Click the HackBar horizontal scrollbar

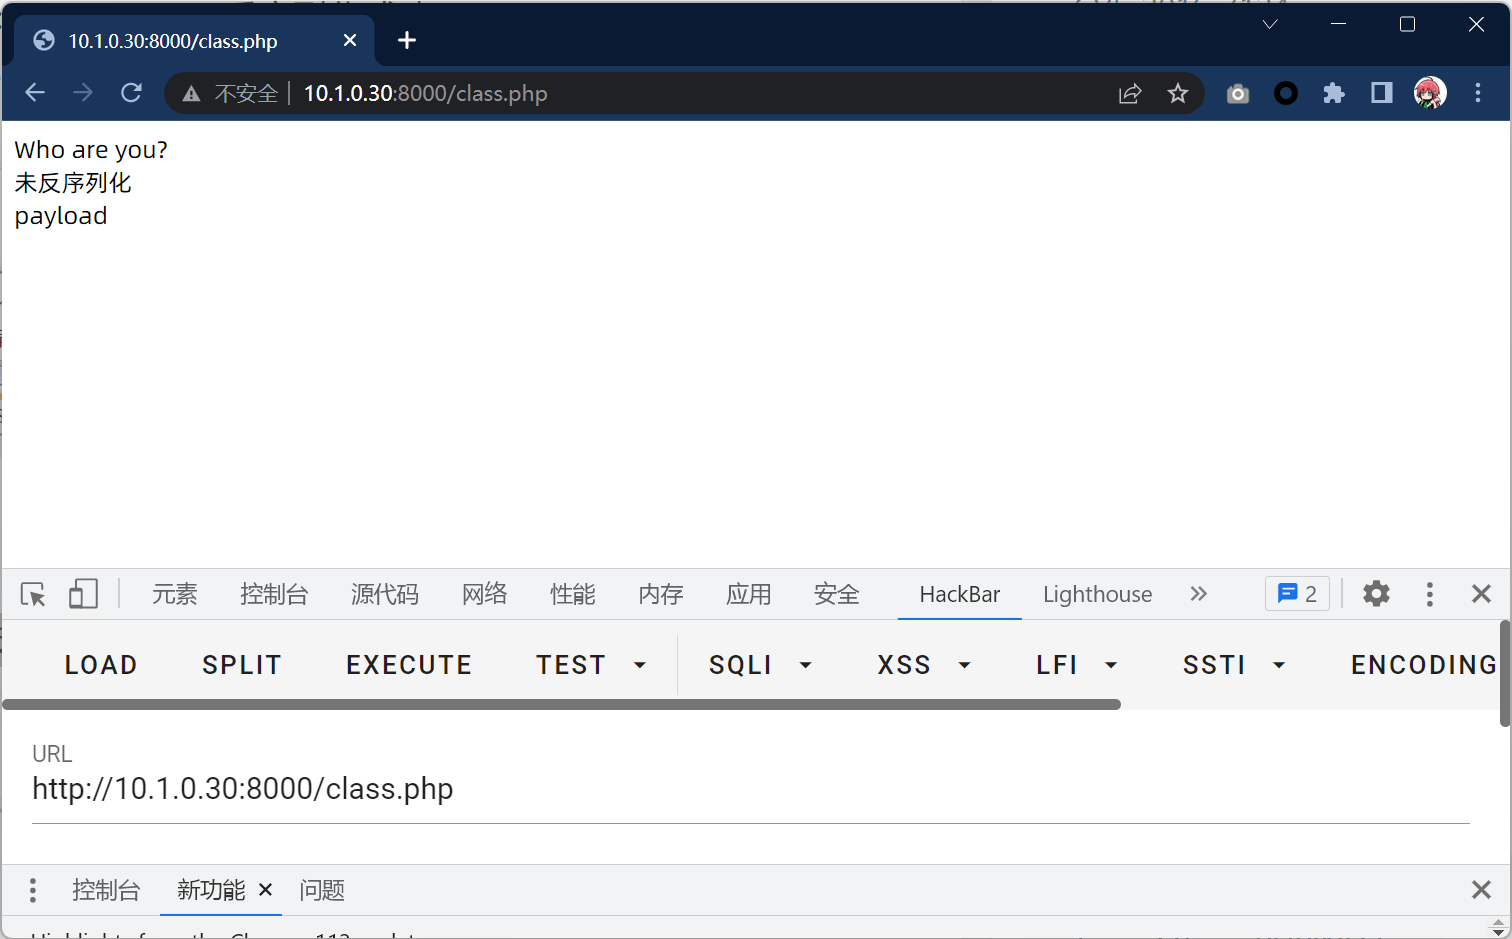pyautogui.click(x=560, y=704)
